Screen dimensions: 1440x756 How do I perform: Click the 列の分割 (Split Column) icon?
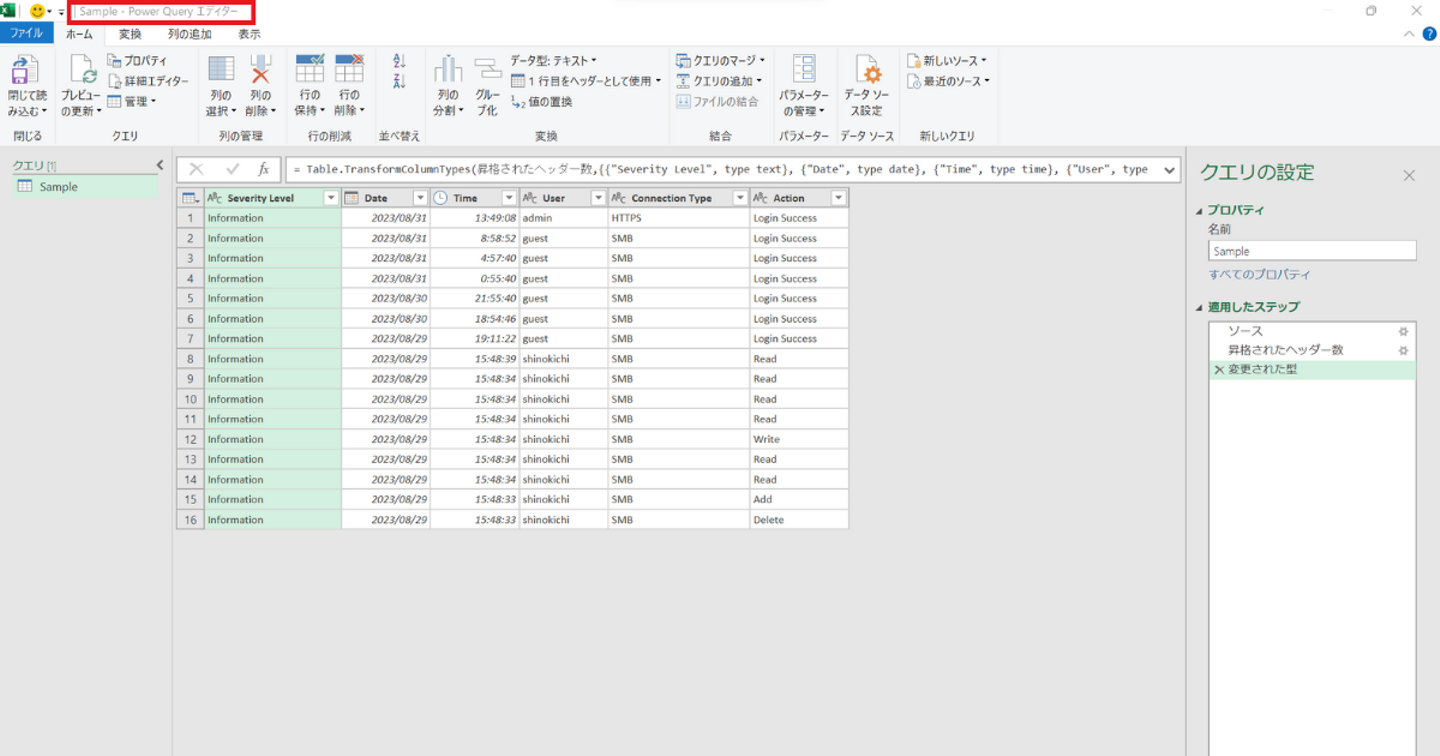[448, 70]
